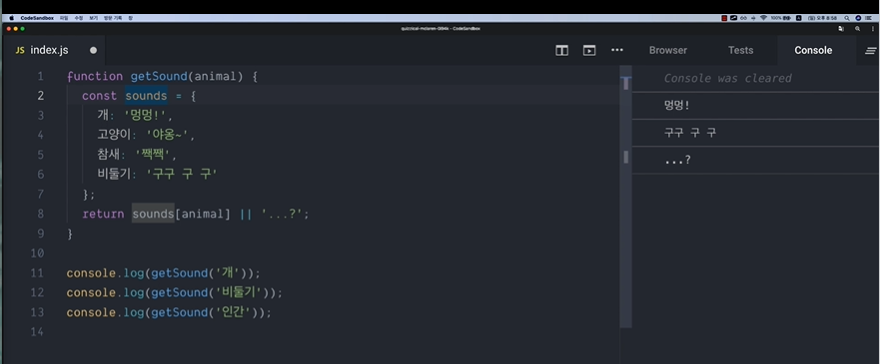The width and height of the screenshot is (883, 364).
Task: Click the input source 'A' icon in menu bar
Action: [799, 18]
